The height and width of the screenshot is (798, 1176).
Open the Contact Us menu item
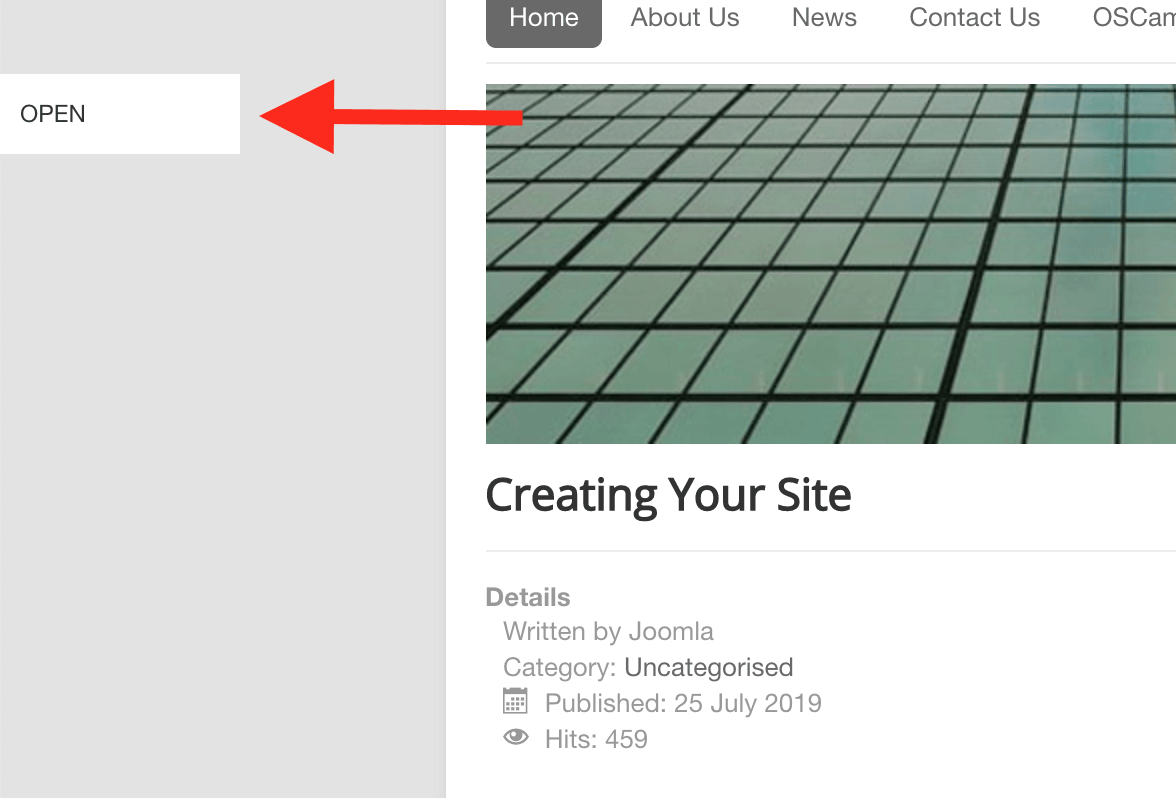click(x=974, y=18)
